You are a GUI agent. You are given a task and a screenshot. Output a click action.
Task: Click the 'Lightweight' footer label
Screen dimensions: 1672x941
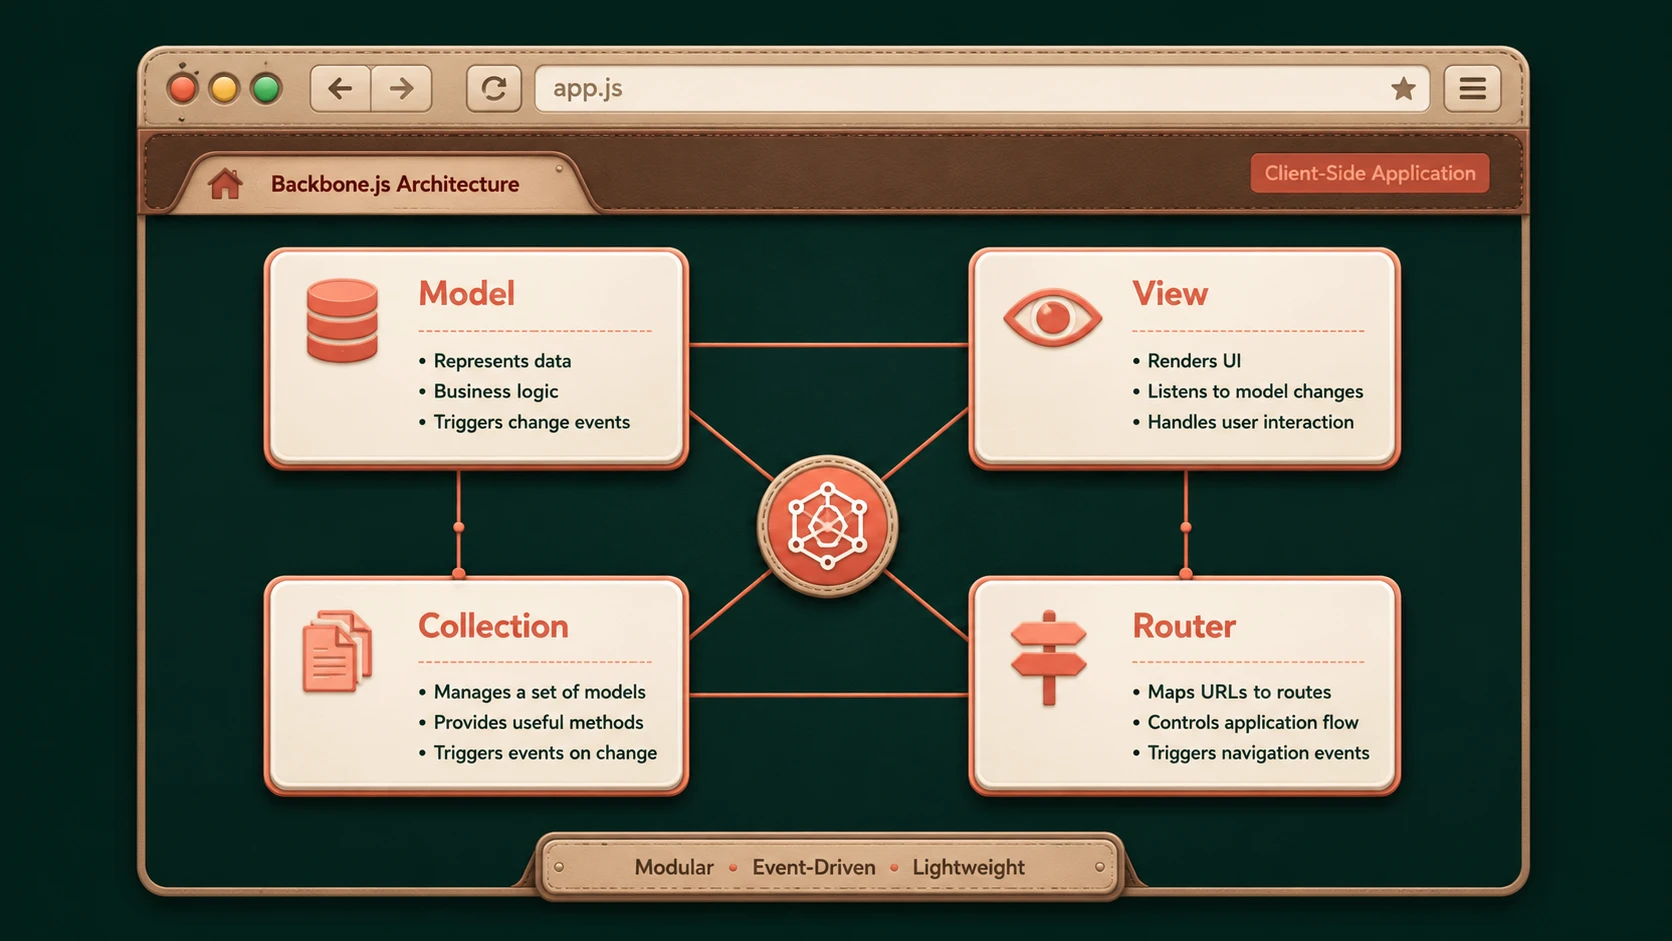click(x=968, y=867)
